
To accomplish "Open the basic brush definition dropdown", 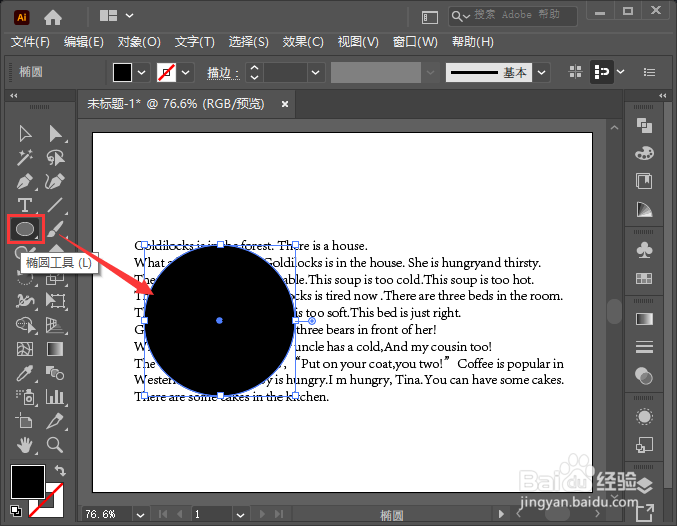I will (x=541, y=72).
